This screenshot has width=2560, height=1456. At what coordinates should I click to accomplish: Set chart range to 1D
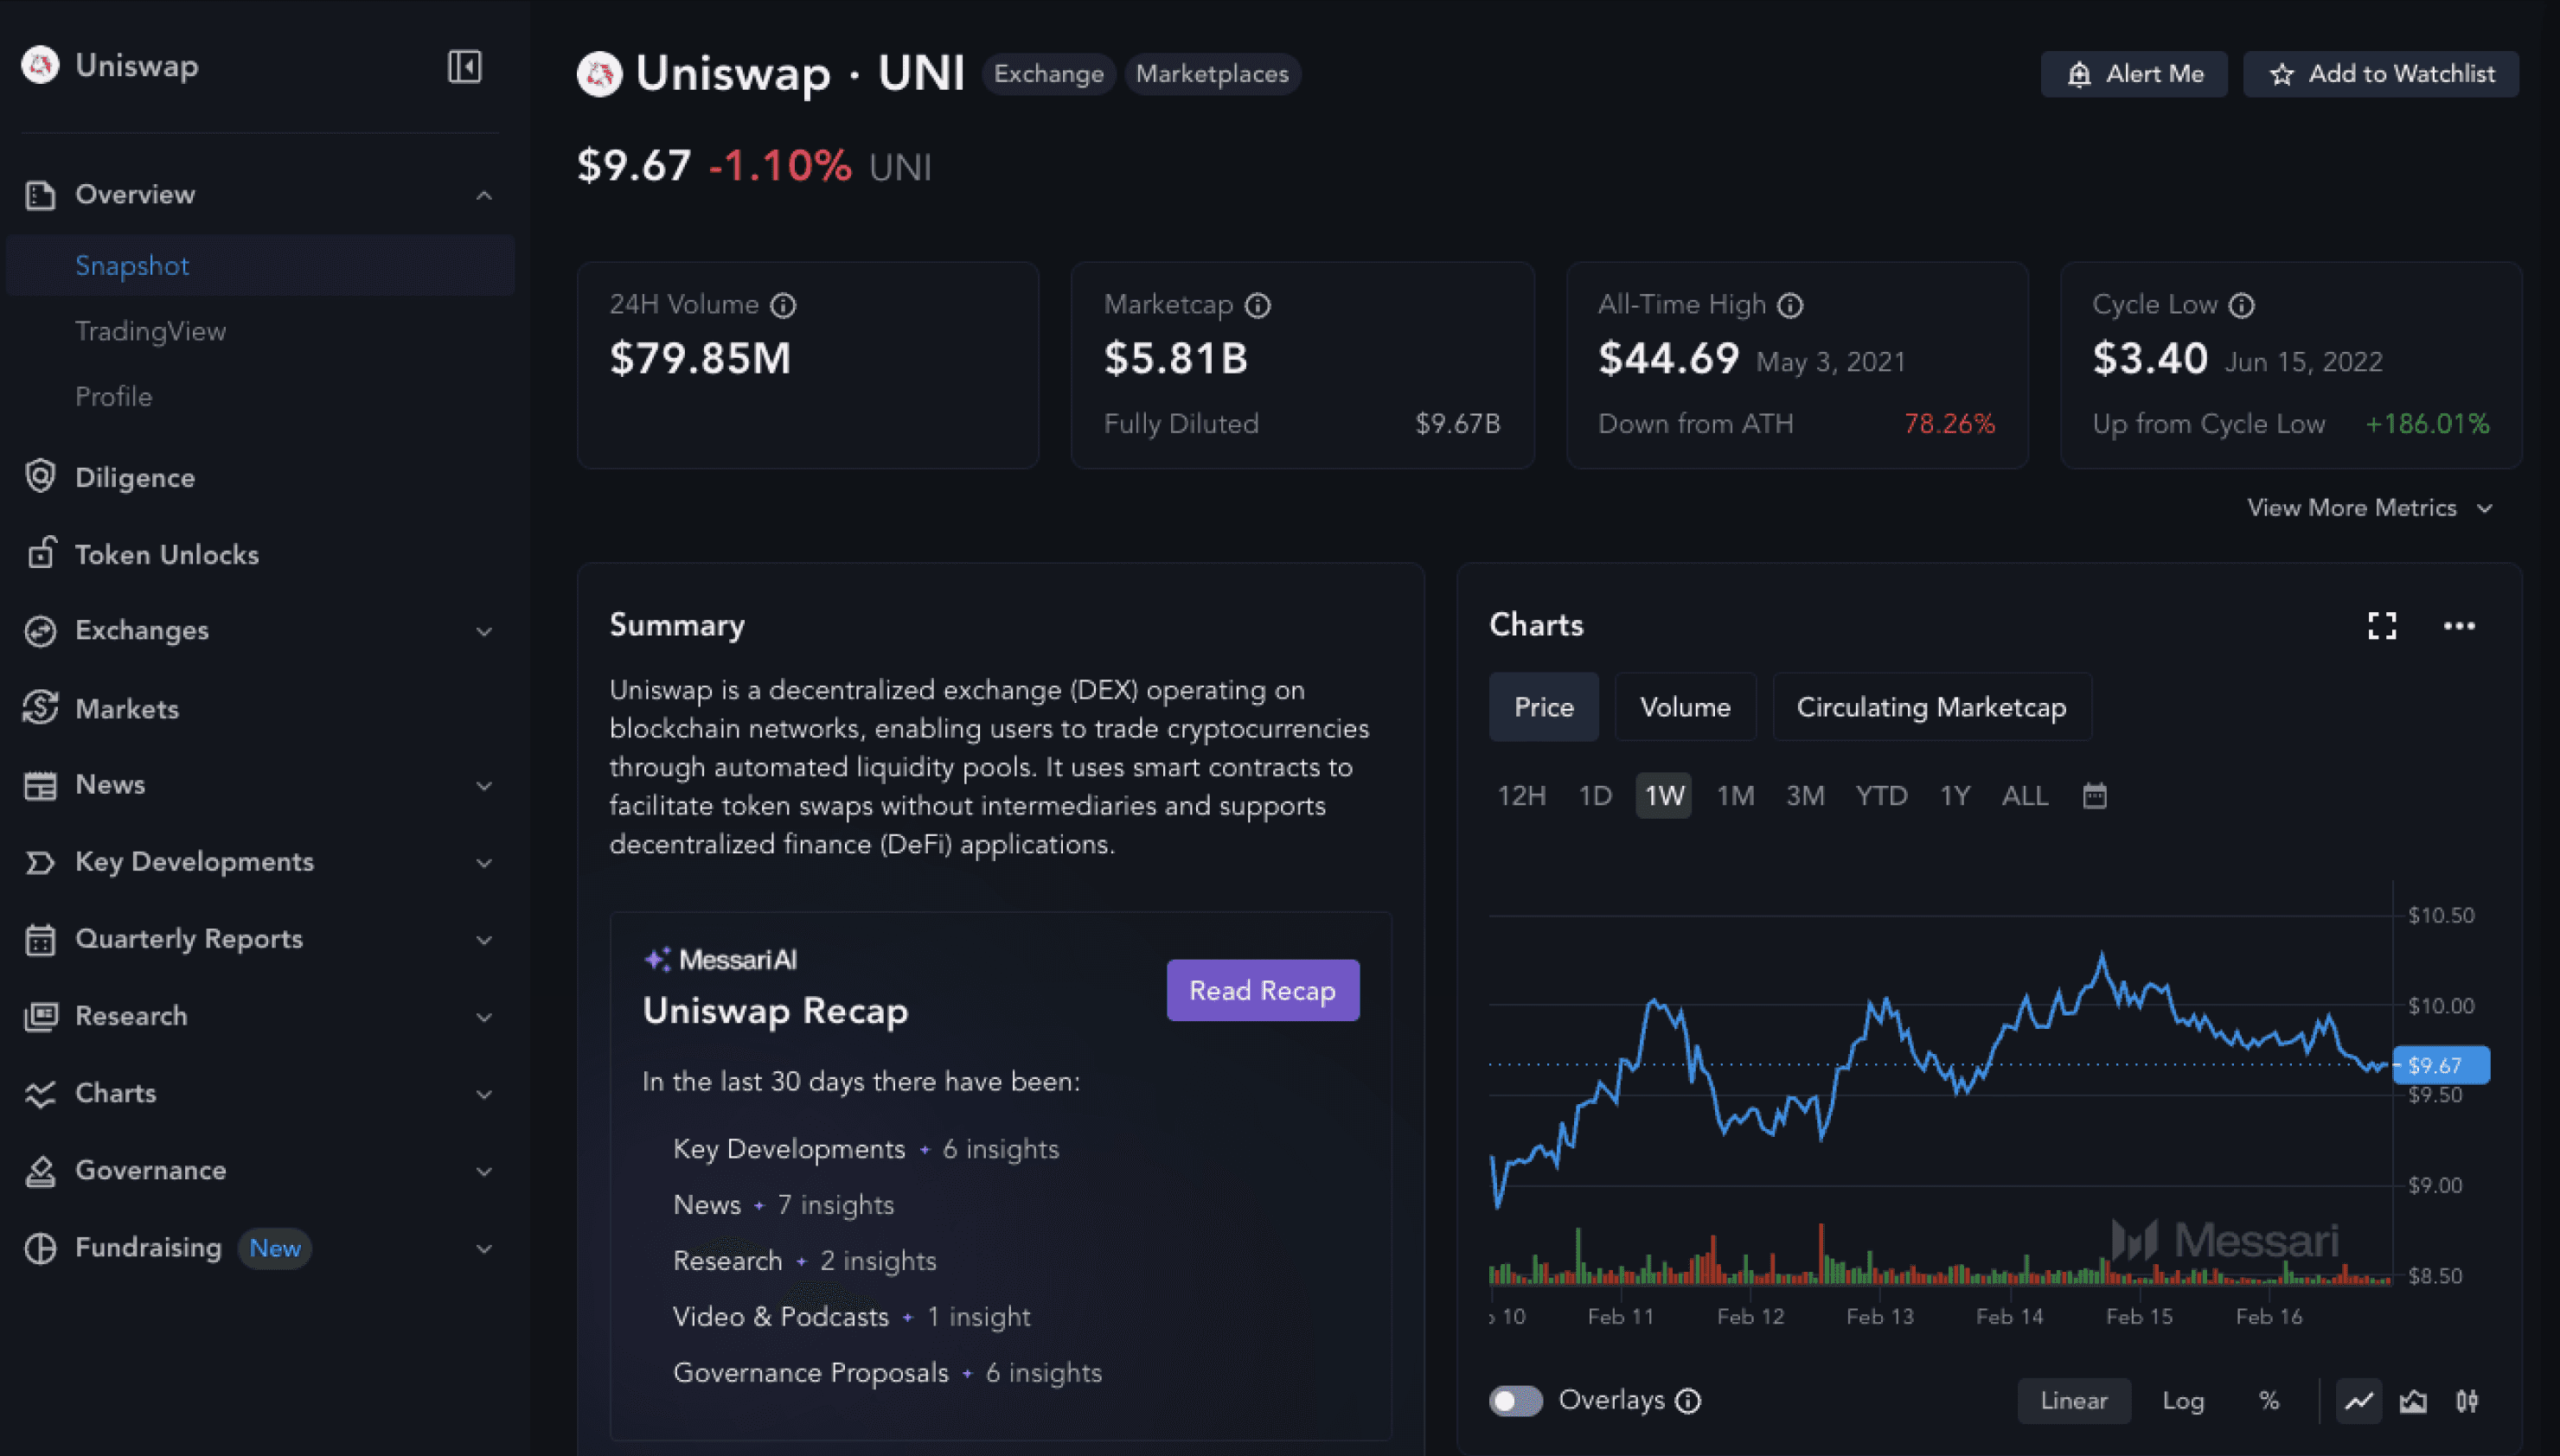(x=1595, y=796)
